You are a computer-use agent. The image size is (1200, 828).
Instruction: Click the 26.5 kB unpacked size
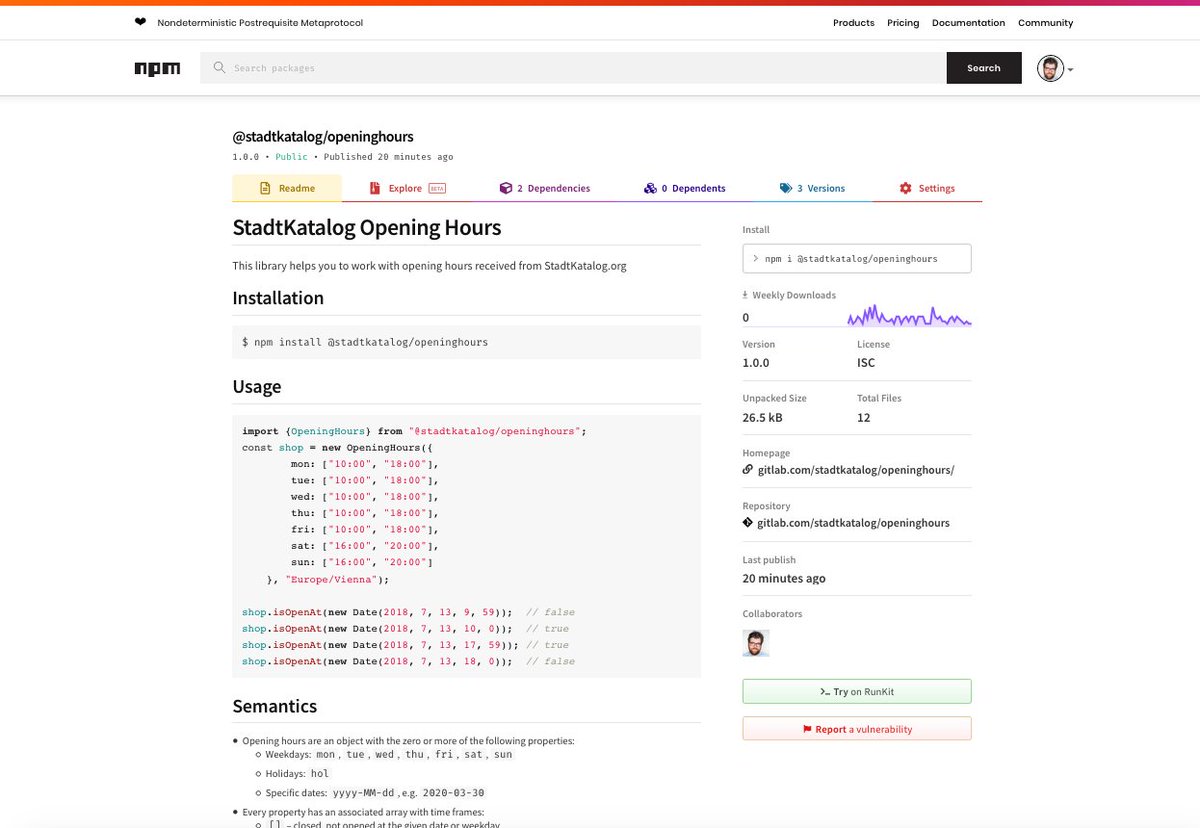tap(763, 417)
